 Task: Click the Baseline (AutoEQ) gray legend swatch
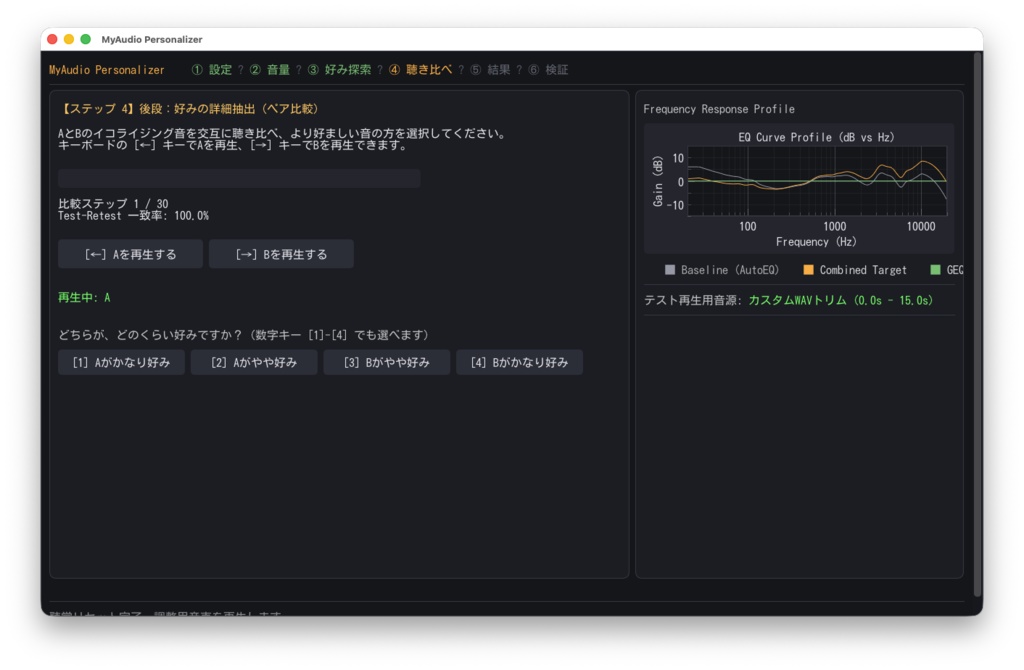point(669,270)
